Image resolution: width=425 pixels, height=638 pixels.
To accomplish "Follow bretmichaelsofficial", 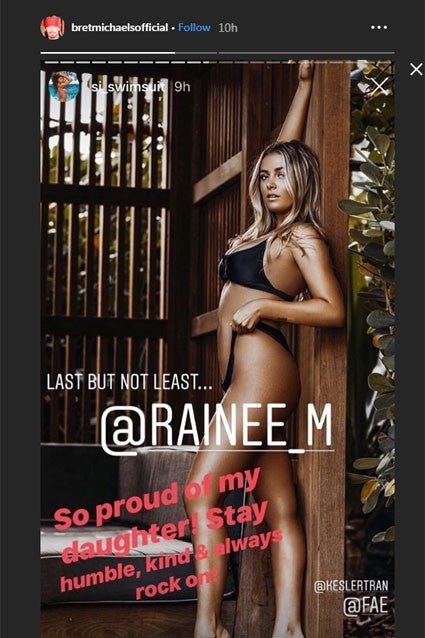I will click(194, 28).
